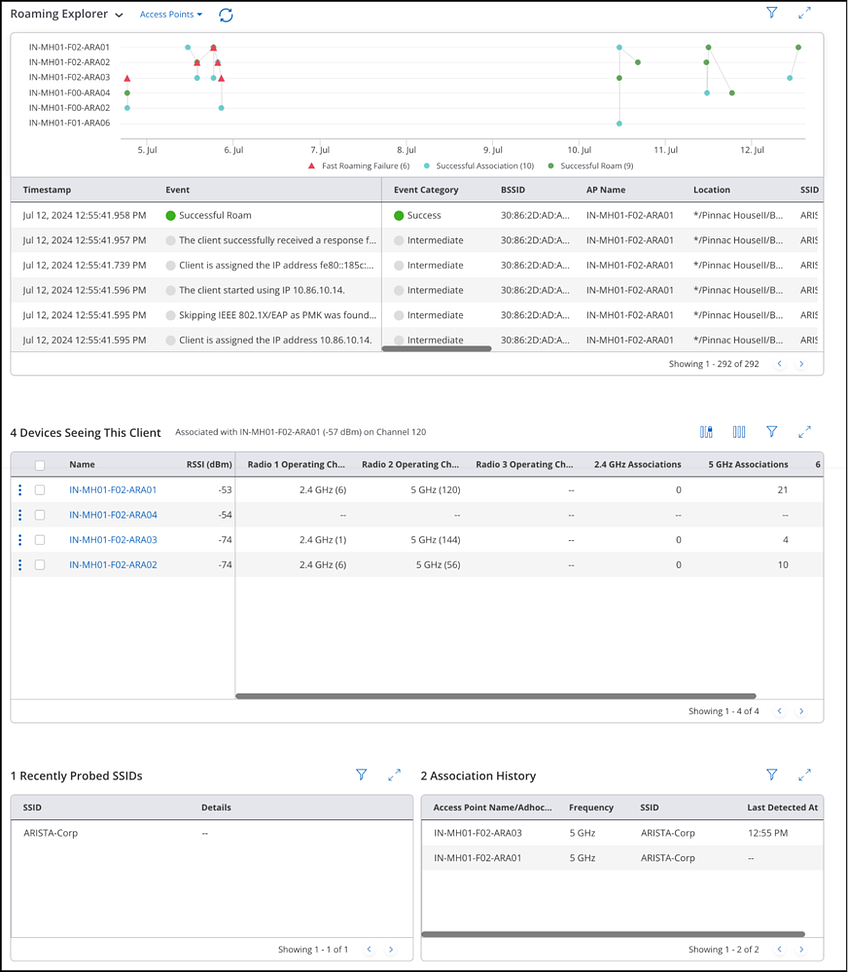
Task: Next page in Devices Seeing This Client
Action: point(802,711)
